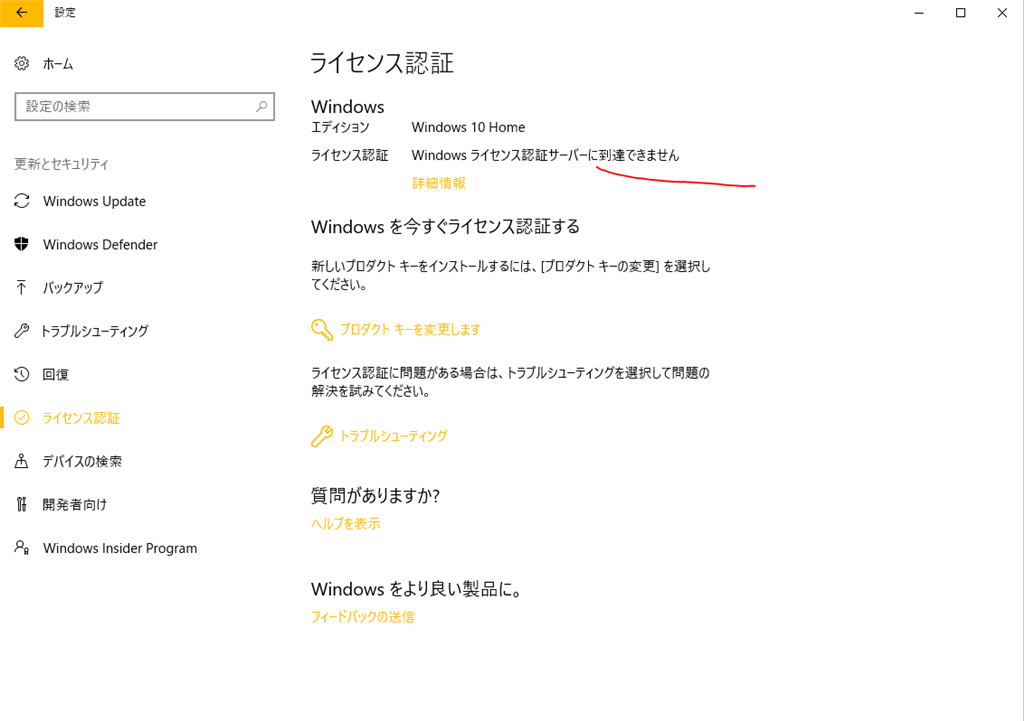Click the key icon for product key
The width and height of the screenshot is (1024, 721).
pyautogui.click(x=322, y=329)
